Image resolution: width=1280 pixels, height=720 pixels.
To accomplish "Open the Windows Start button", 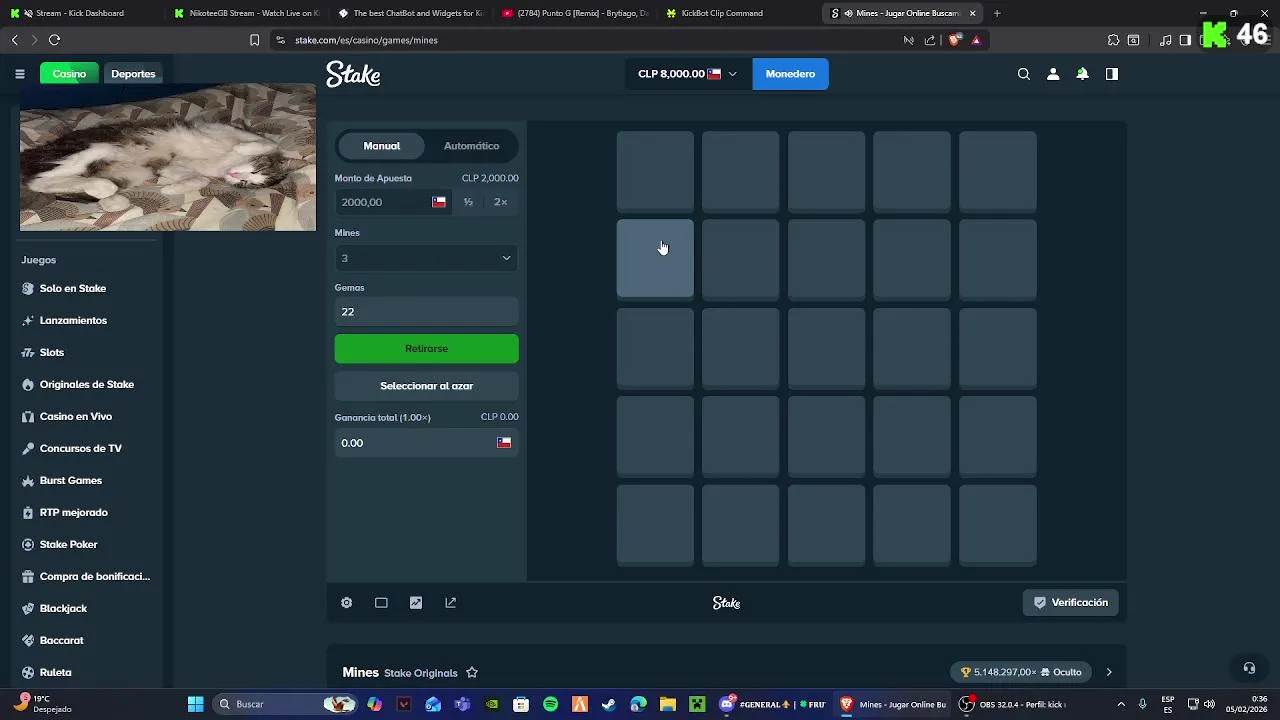I will [196, 704].
